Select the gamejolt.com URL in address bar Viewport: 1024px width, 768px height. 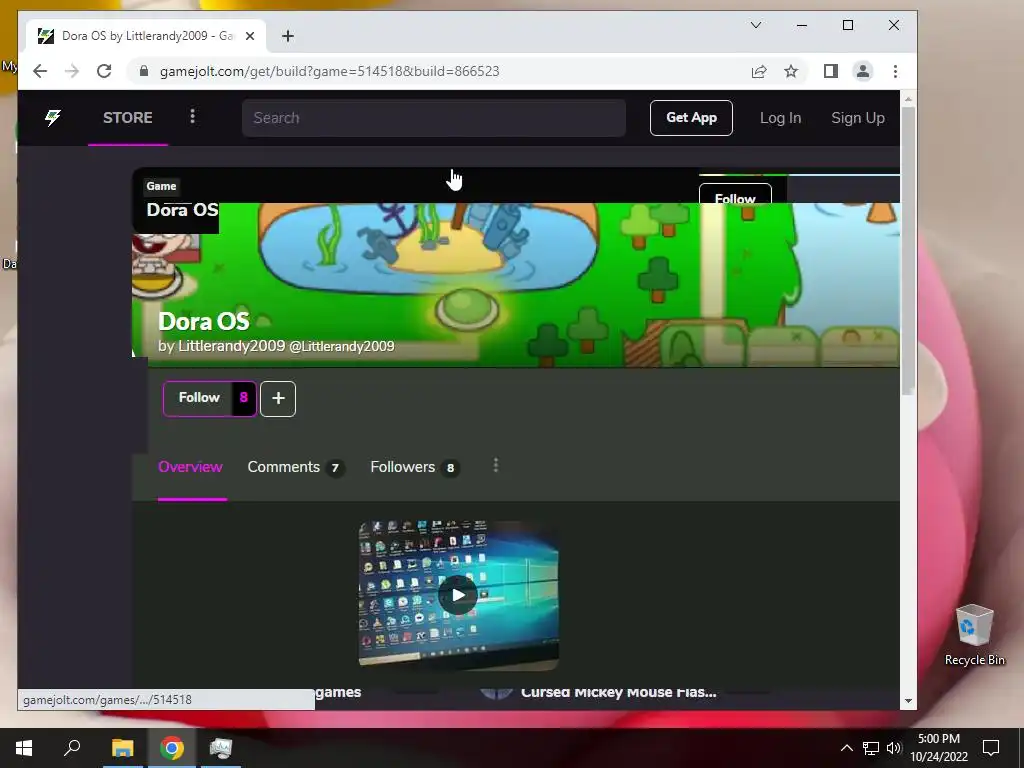point(329,71)
